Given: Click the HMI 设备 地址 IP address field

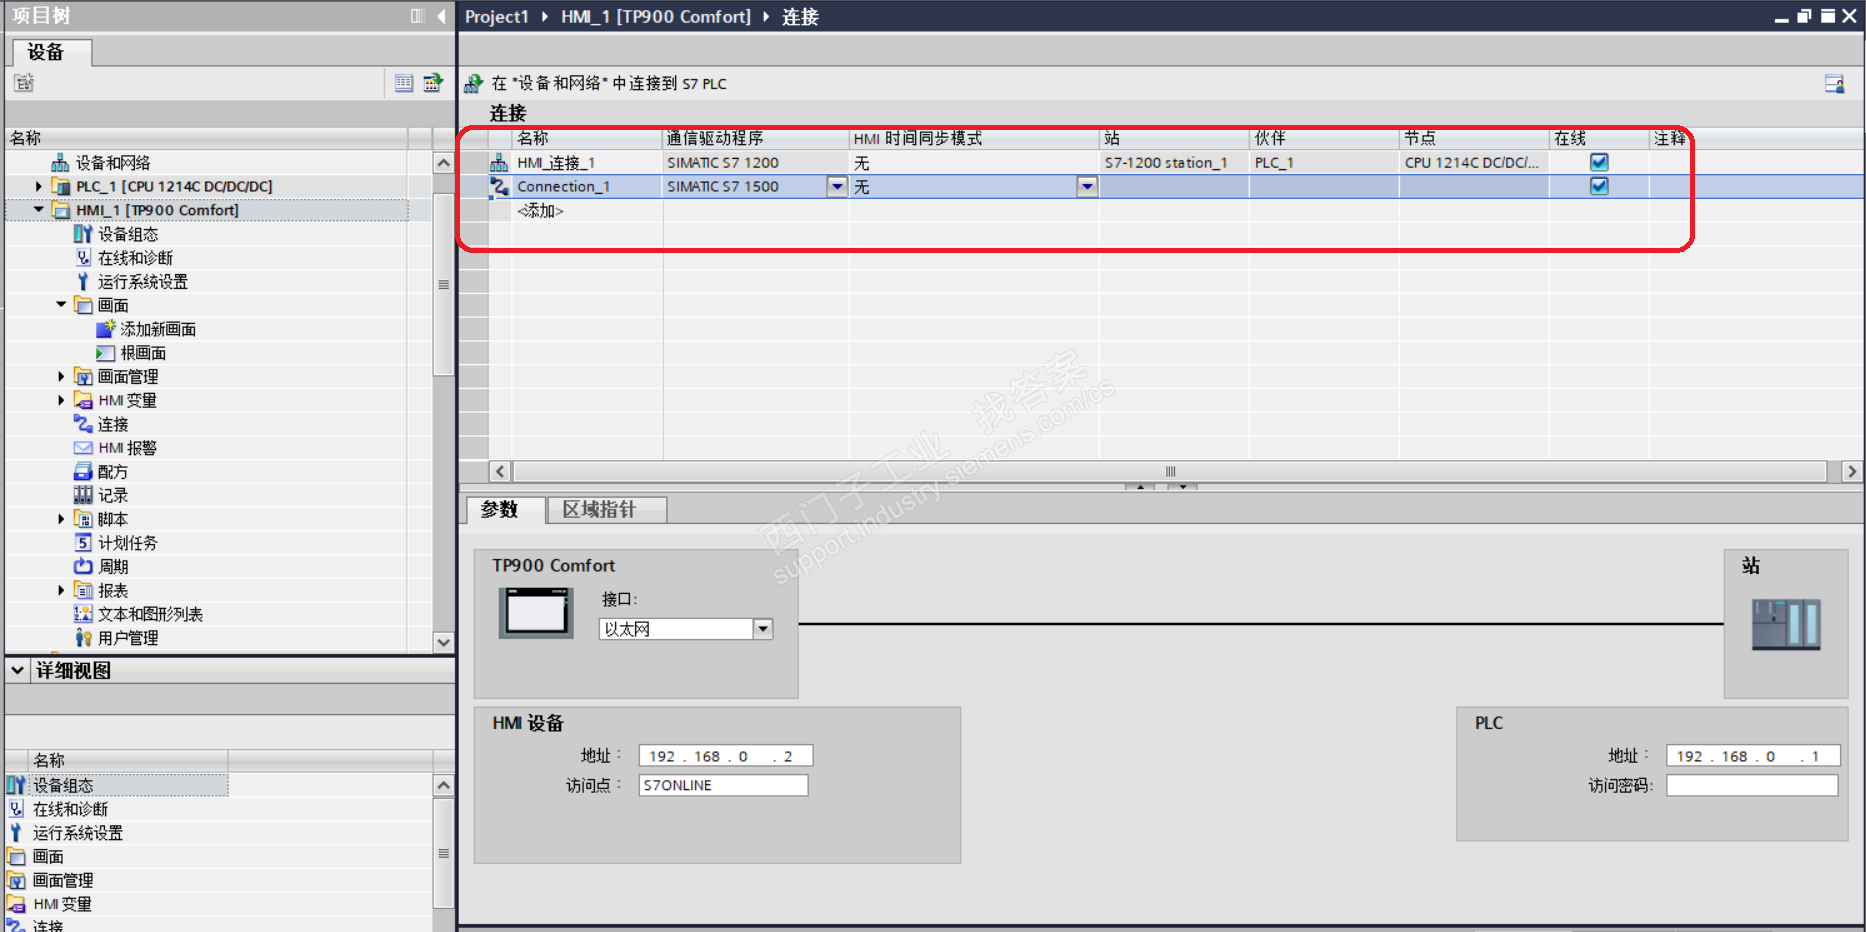Looking at the screenshot, I should coord(725,756).
